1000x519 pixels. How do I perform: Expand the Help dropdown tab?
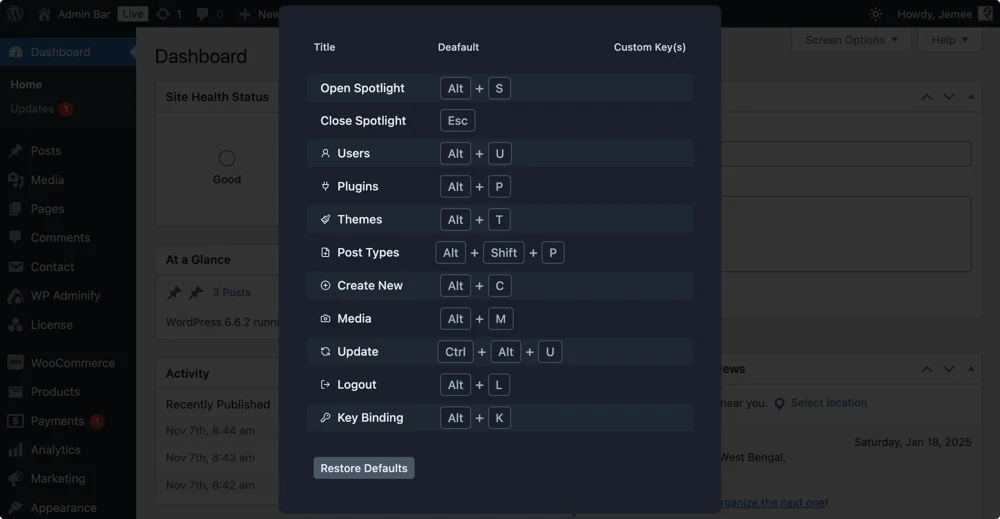pos(949,40)
